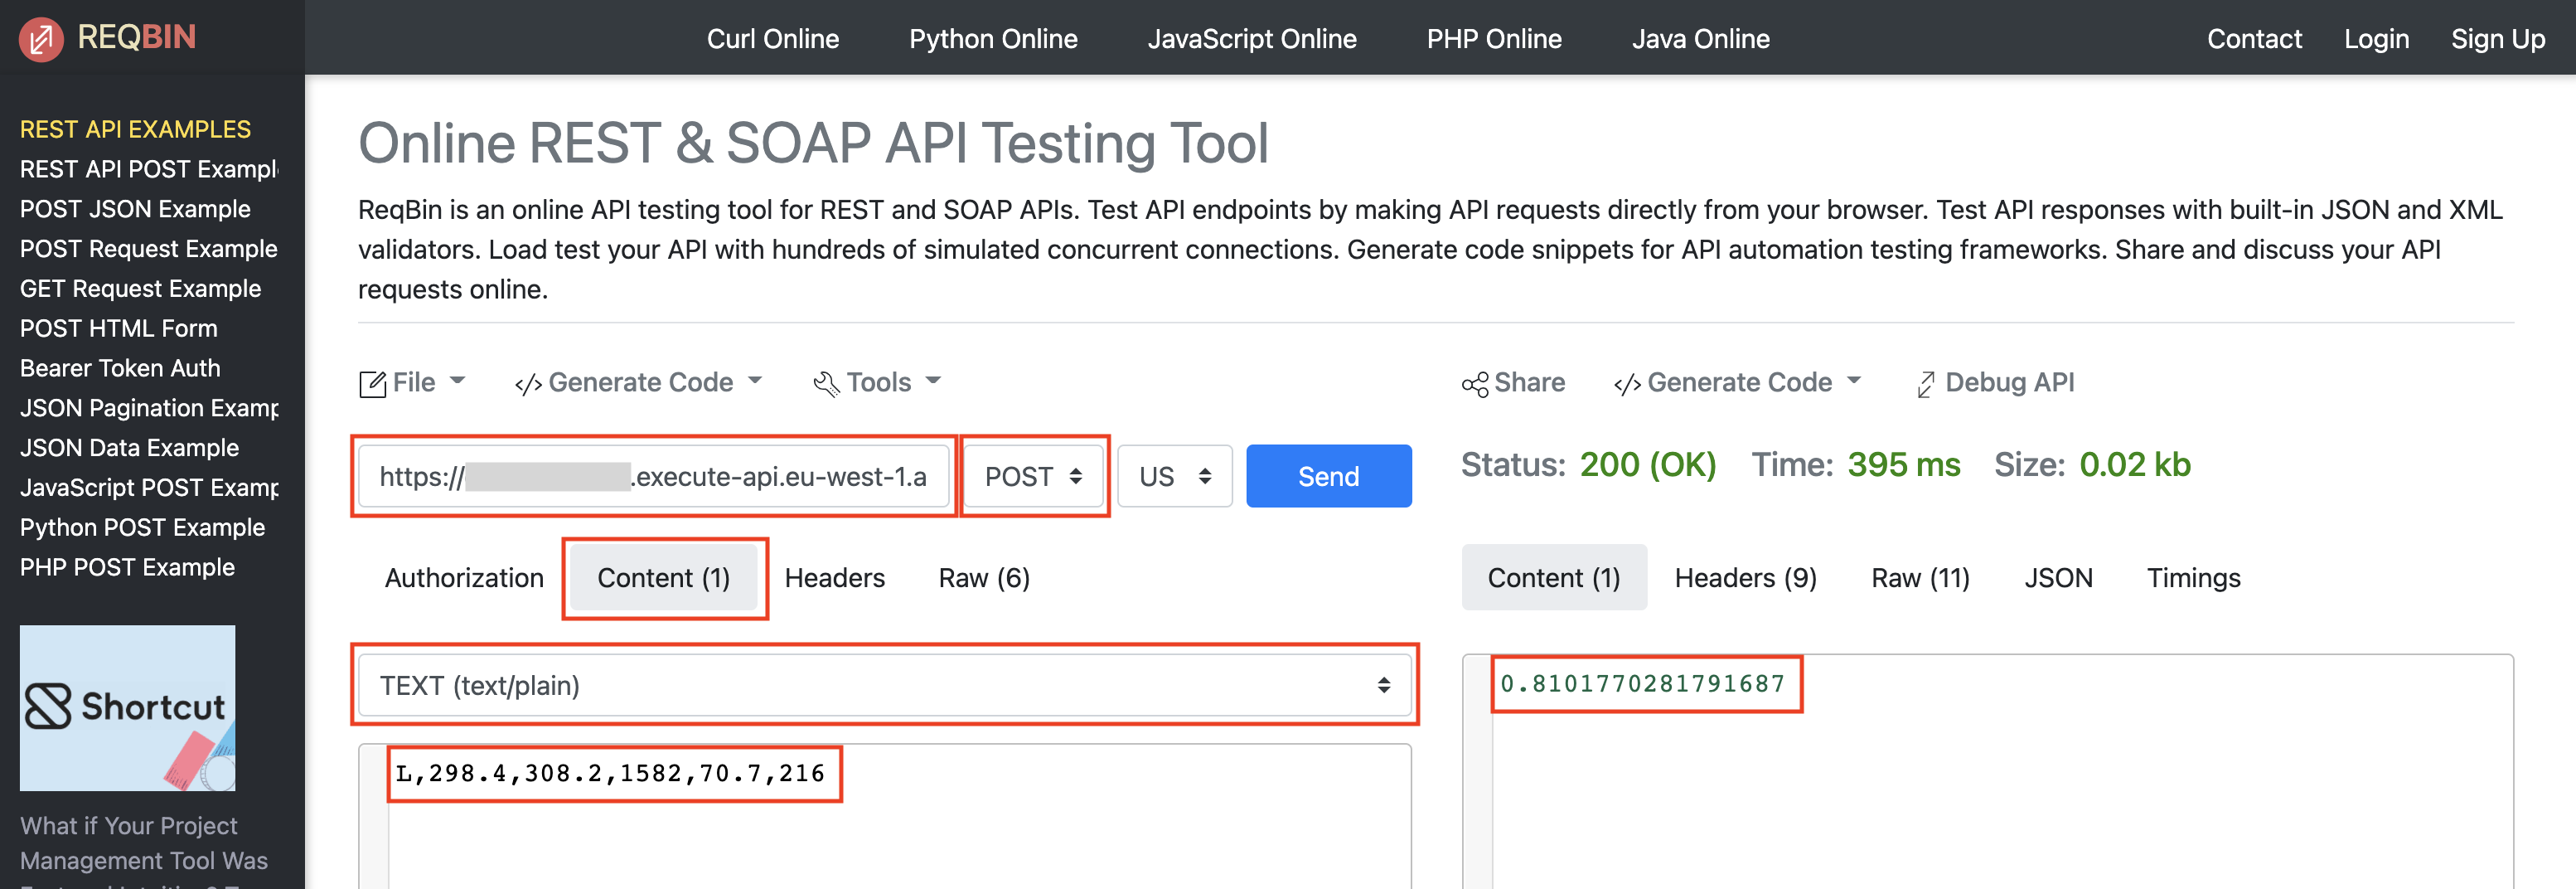Click the Share network icon

(x=1474, y=384)
